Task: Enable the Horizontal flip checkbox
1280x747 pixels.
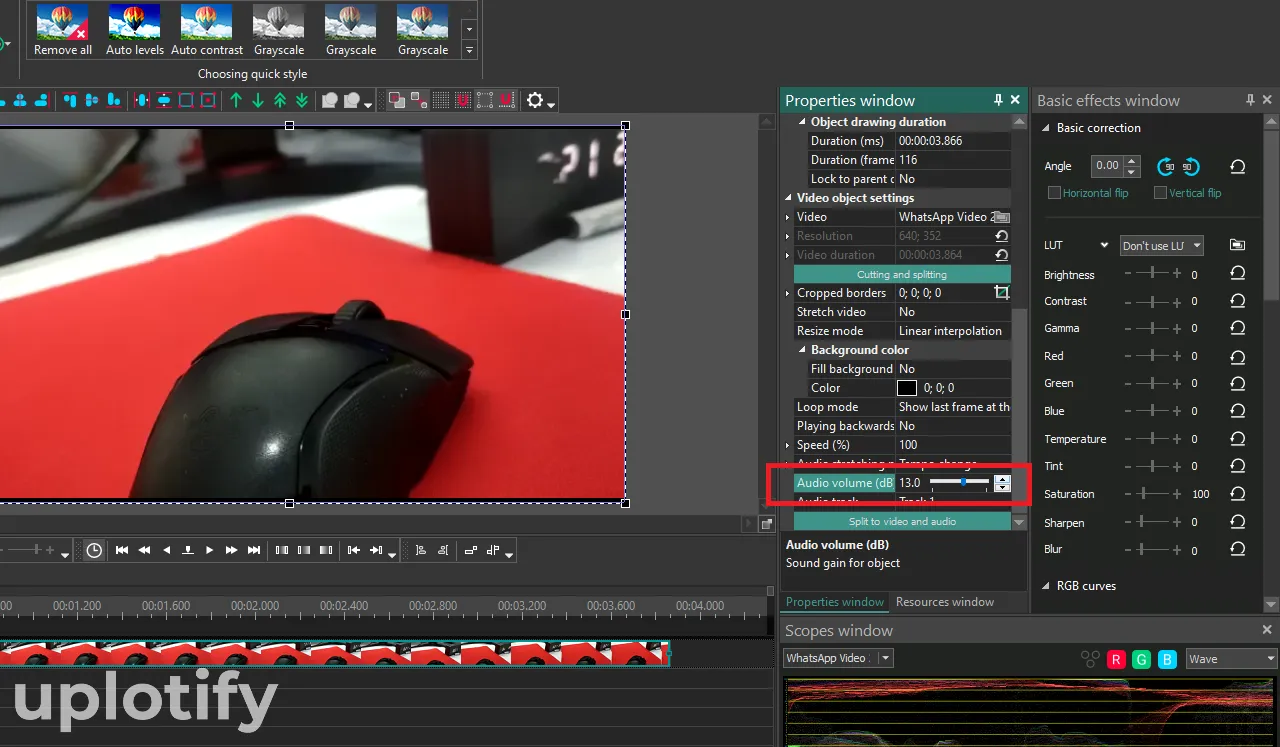Action: [1054, 193]
